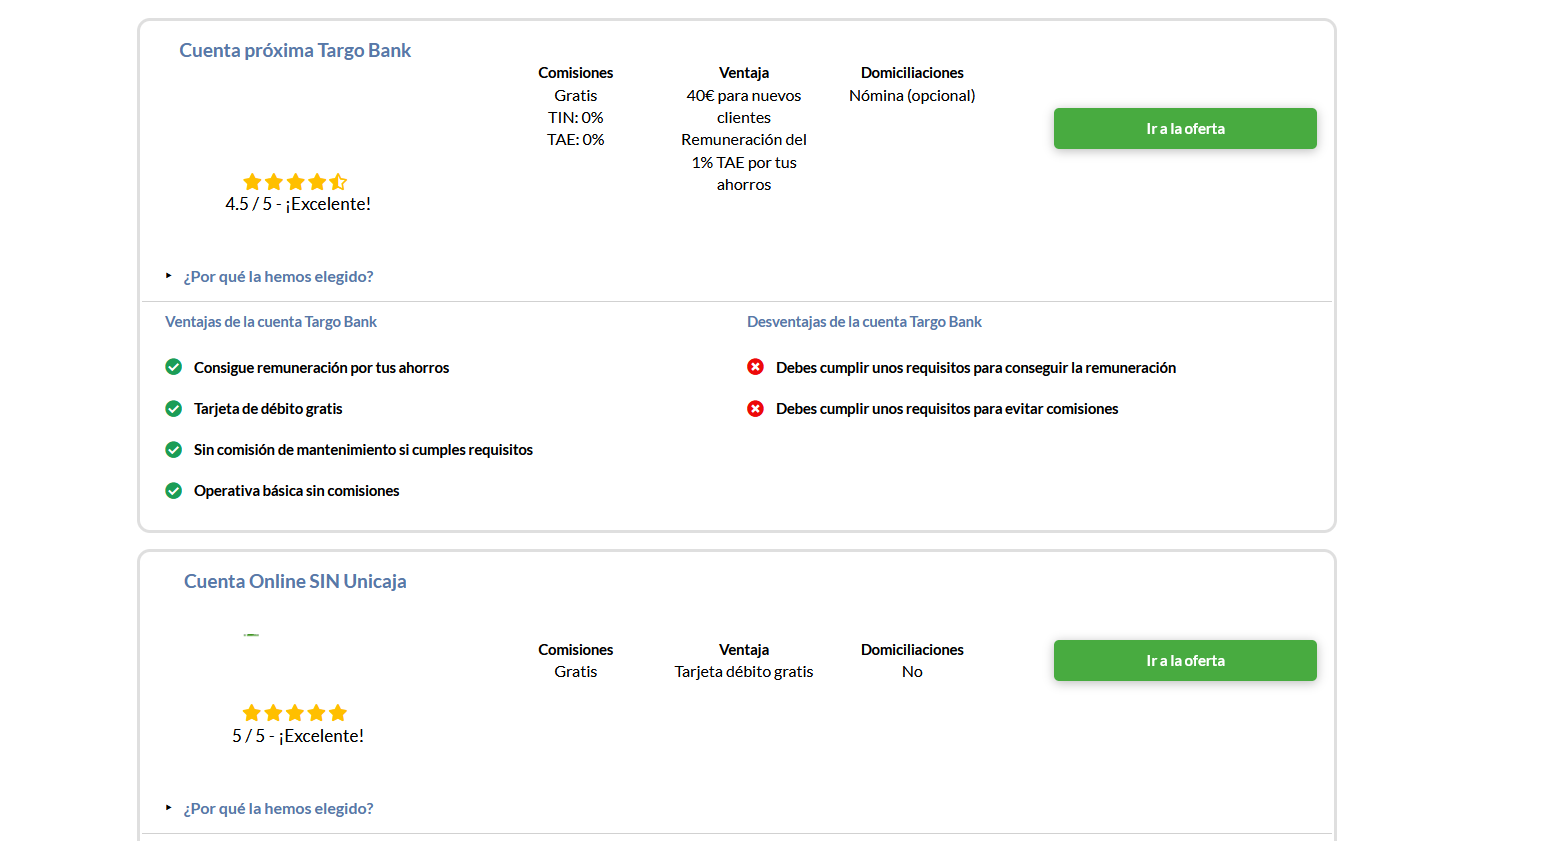Click the 4.5 star rating for Targo Bank
1565x841 pixels.
pyautogui.click(x=295, y=182)
